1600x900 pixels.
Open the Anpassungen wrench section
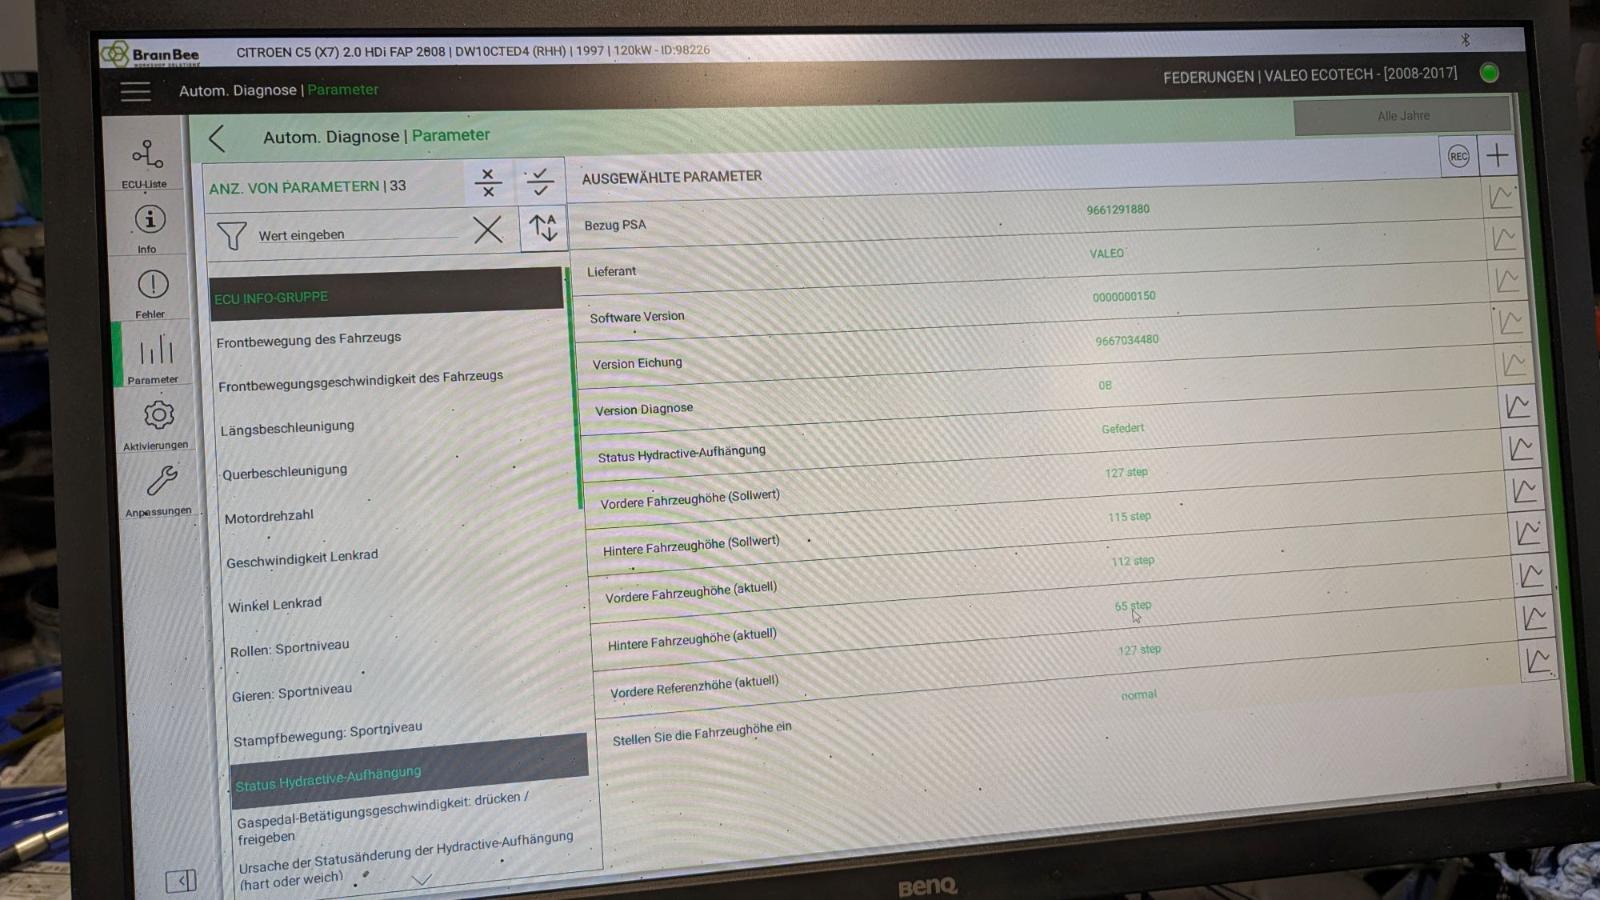click(160, 491)
